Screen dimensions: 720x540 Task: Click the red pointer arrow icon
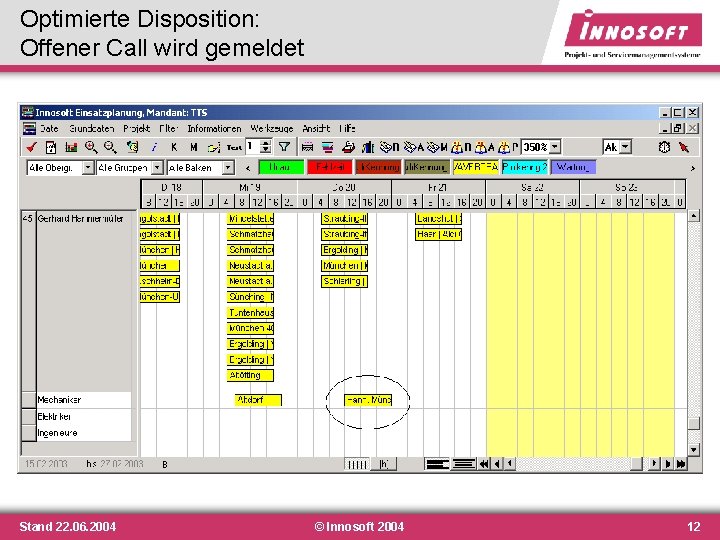pyautogui.click(x=684, y=147)
